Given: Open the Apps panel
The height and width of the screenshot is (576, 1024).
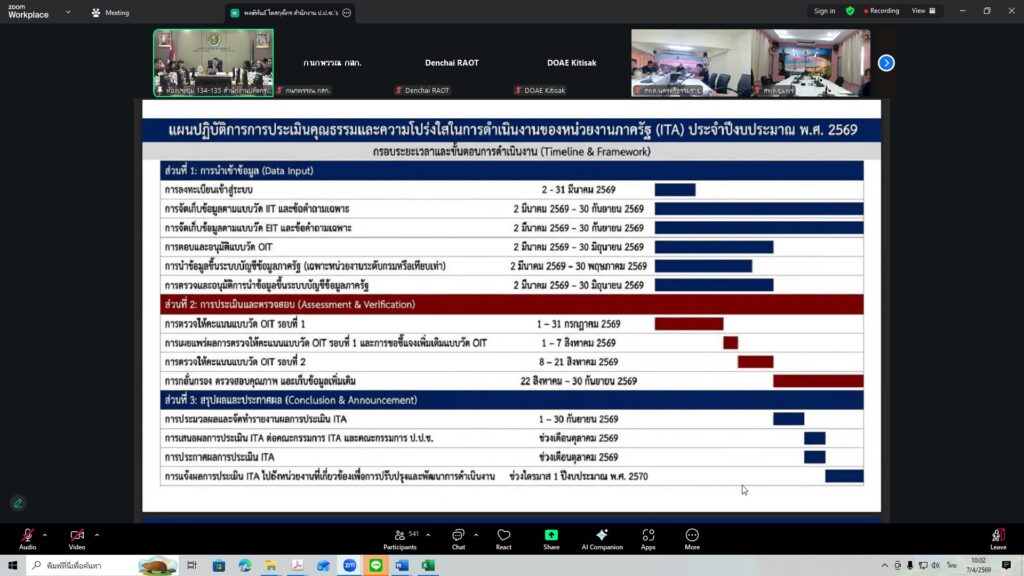Looking at the screenshot, I should coord(648,538).
